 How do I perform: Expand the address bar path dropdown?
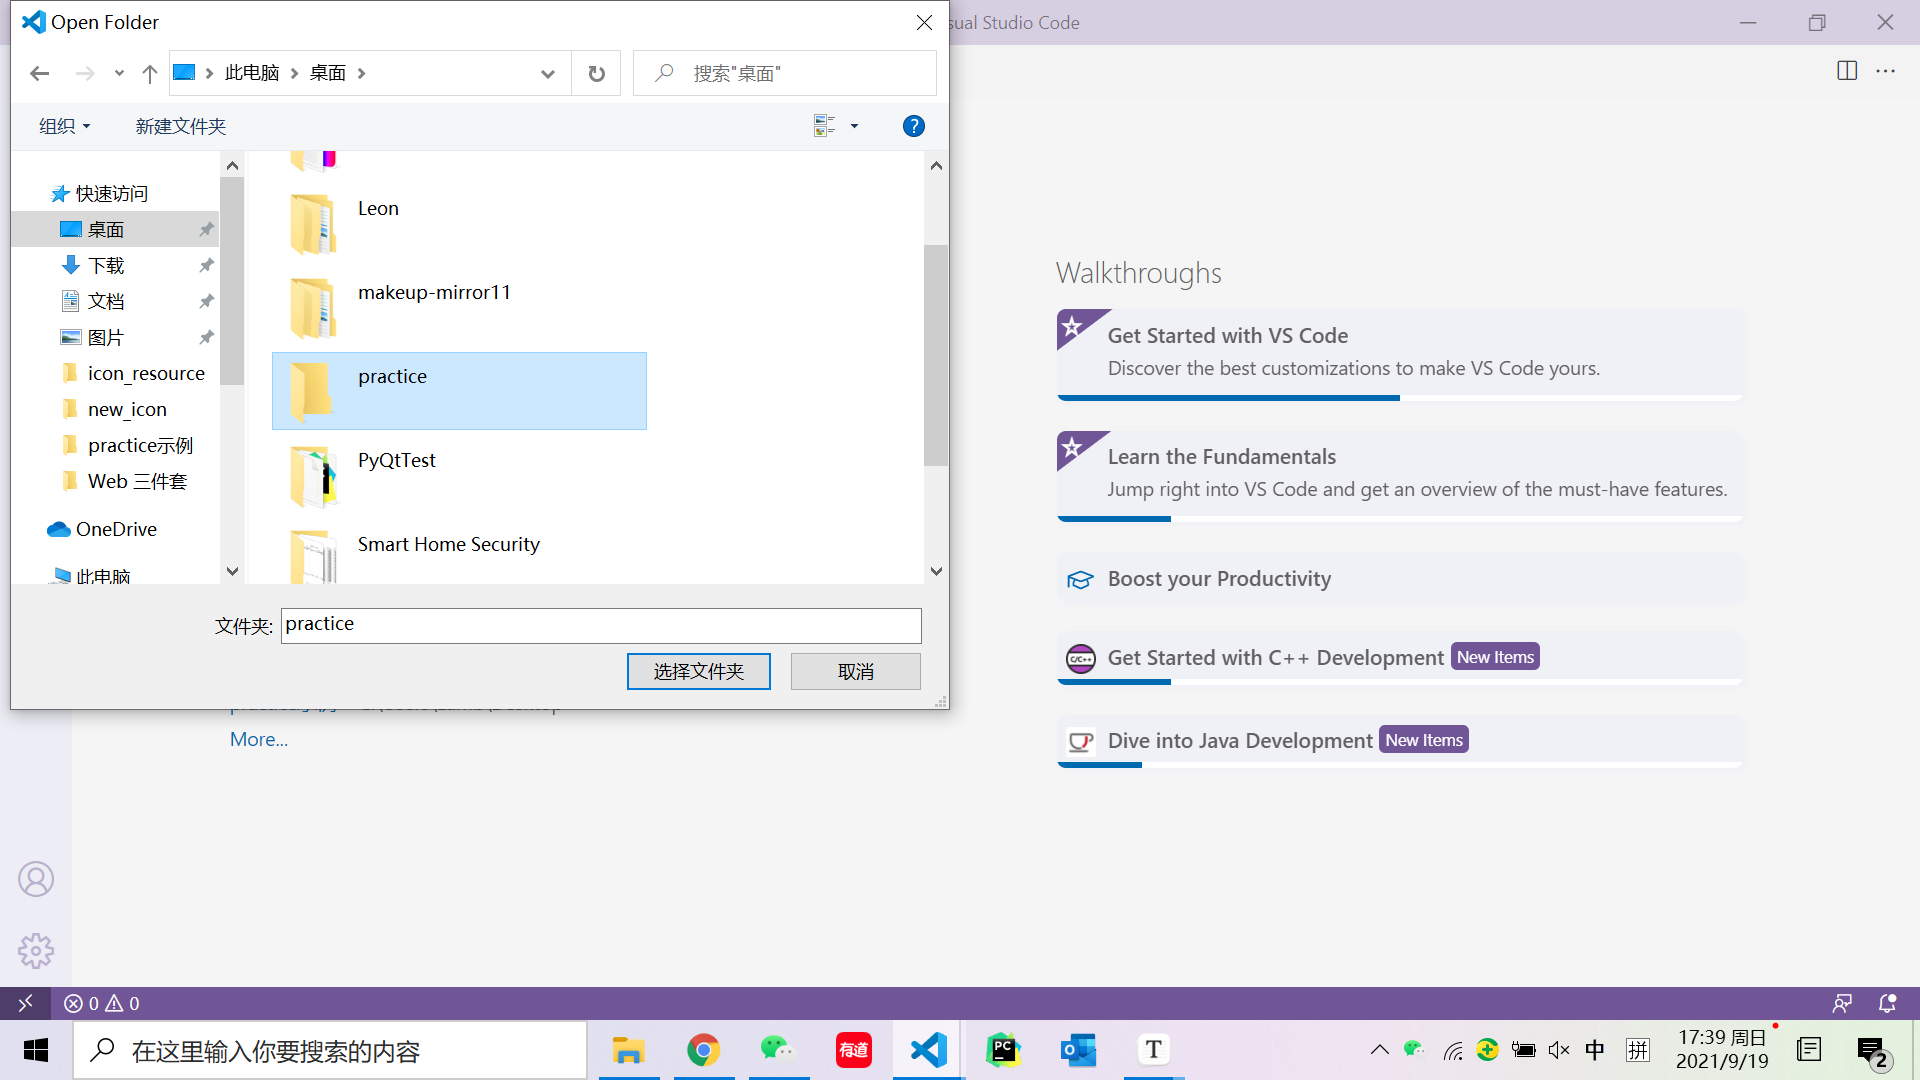[x=547, y=73]
